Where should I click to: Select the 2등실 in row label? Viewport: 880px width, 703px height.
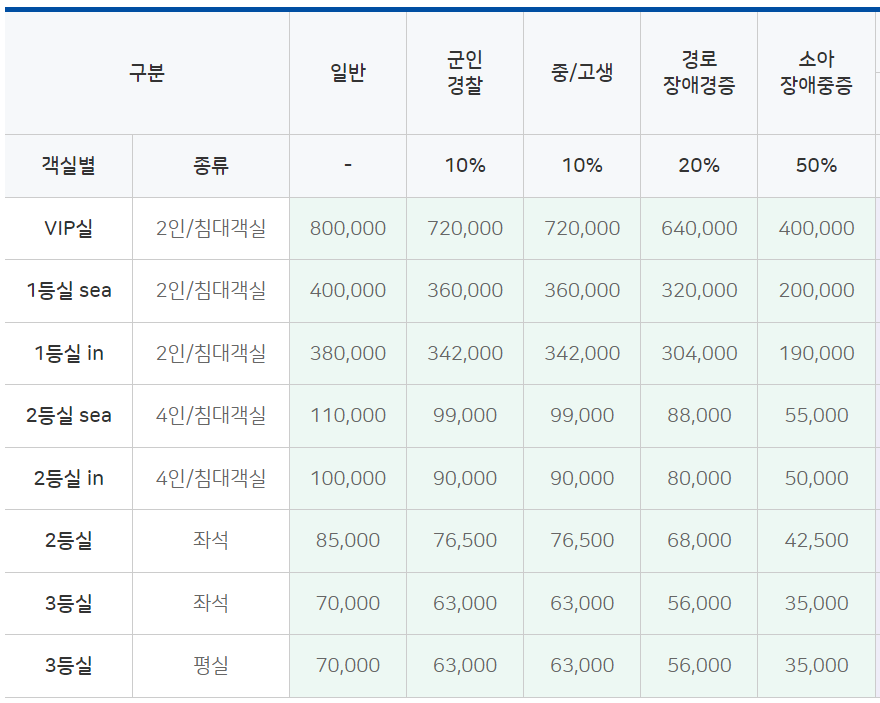(x=68, y=478)
